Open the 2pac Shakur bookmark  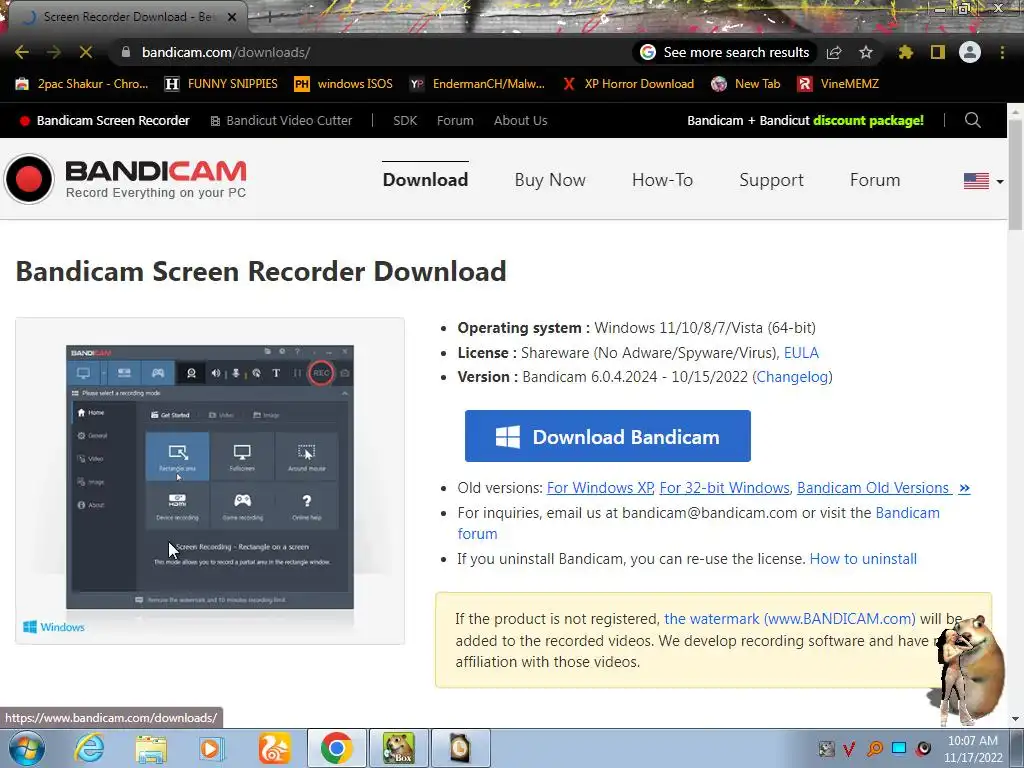(82, 84)
